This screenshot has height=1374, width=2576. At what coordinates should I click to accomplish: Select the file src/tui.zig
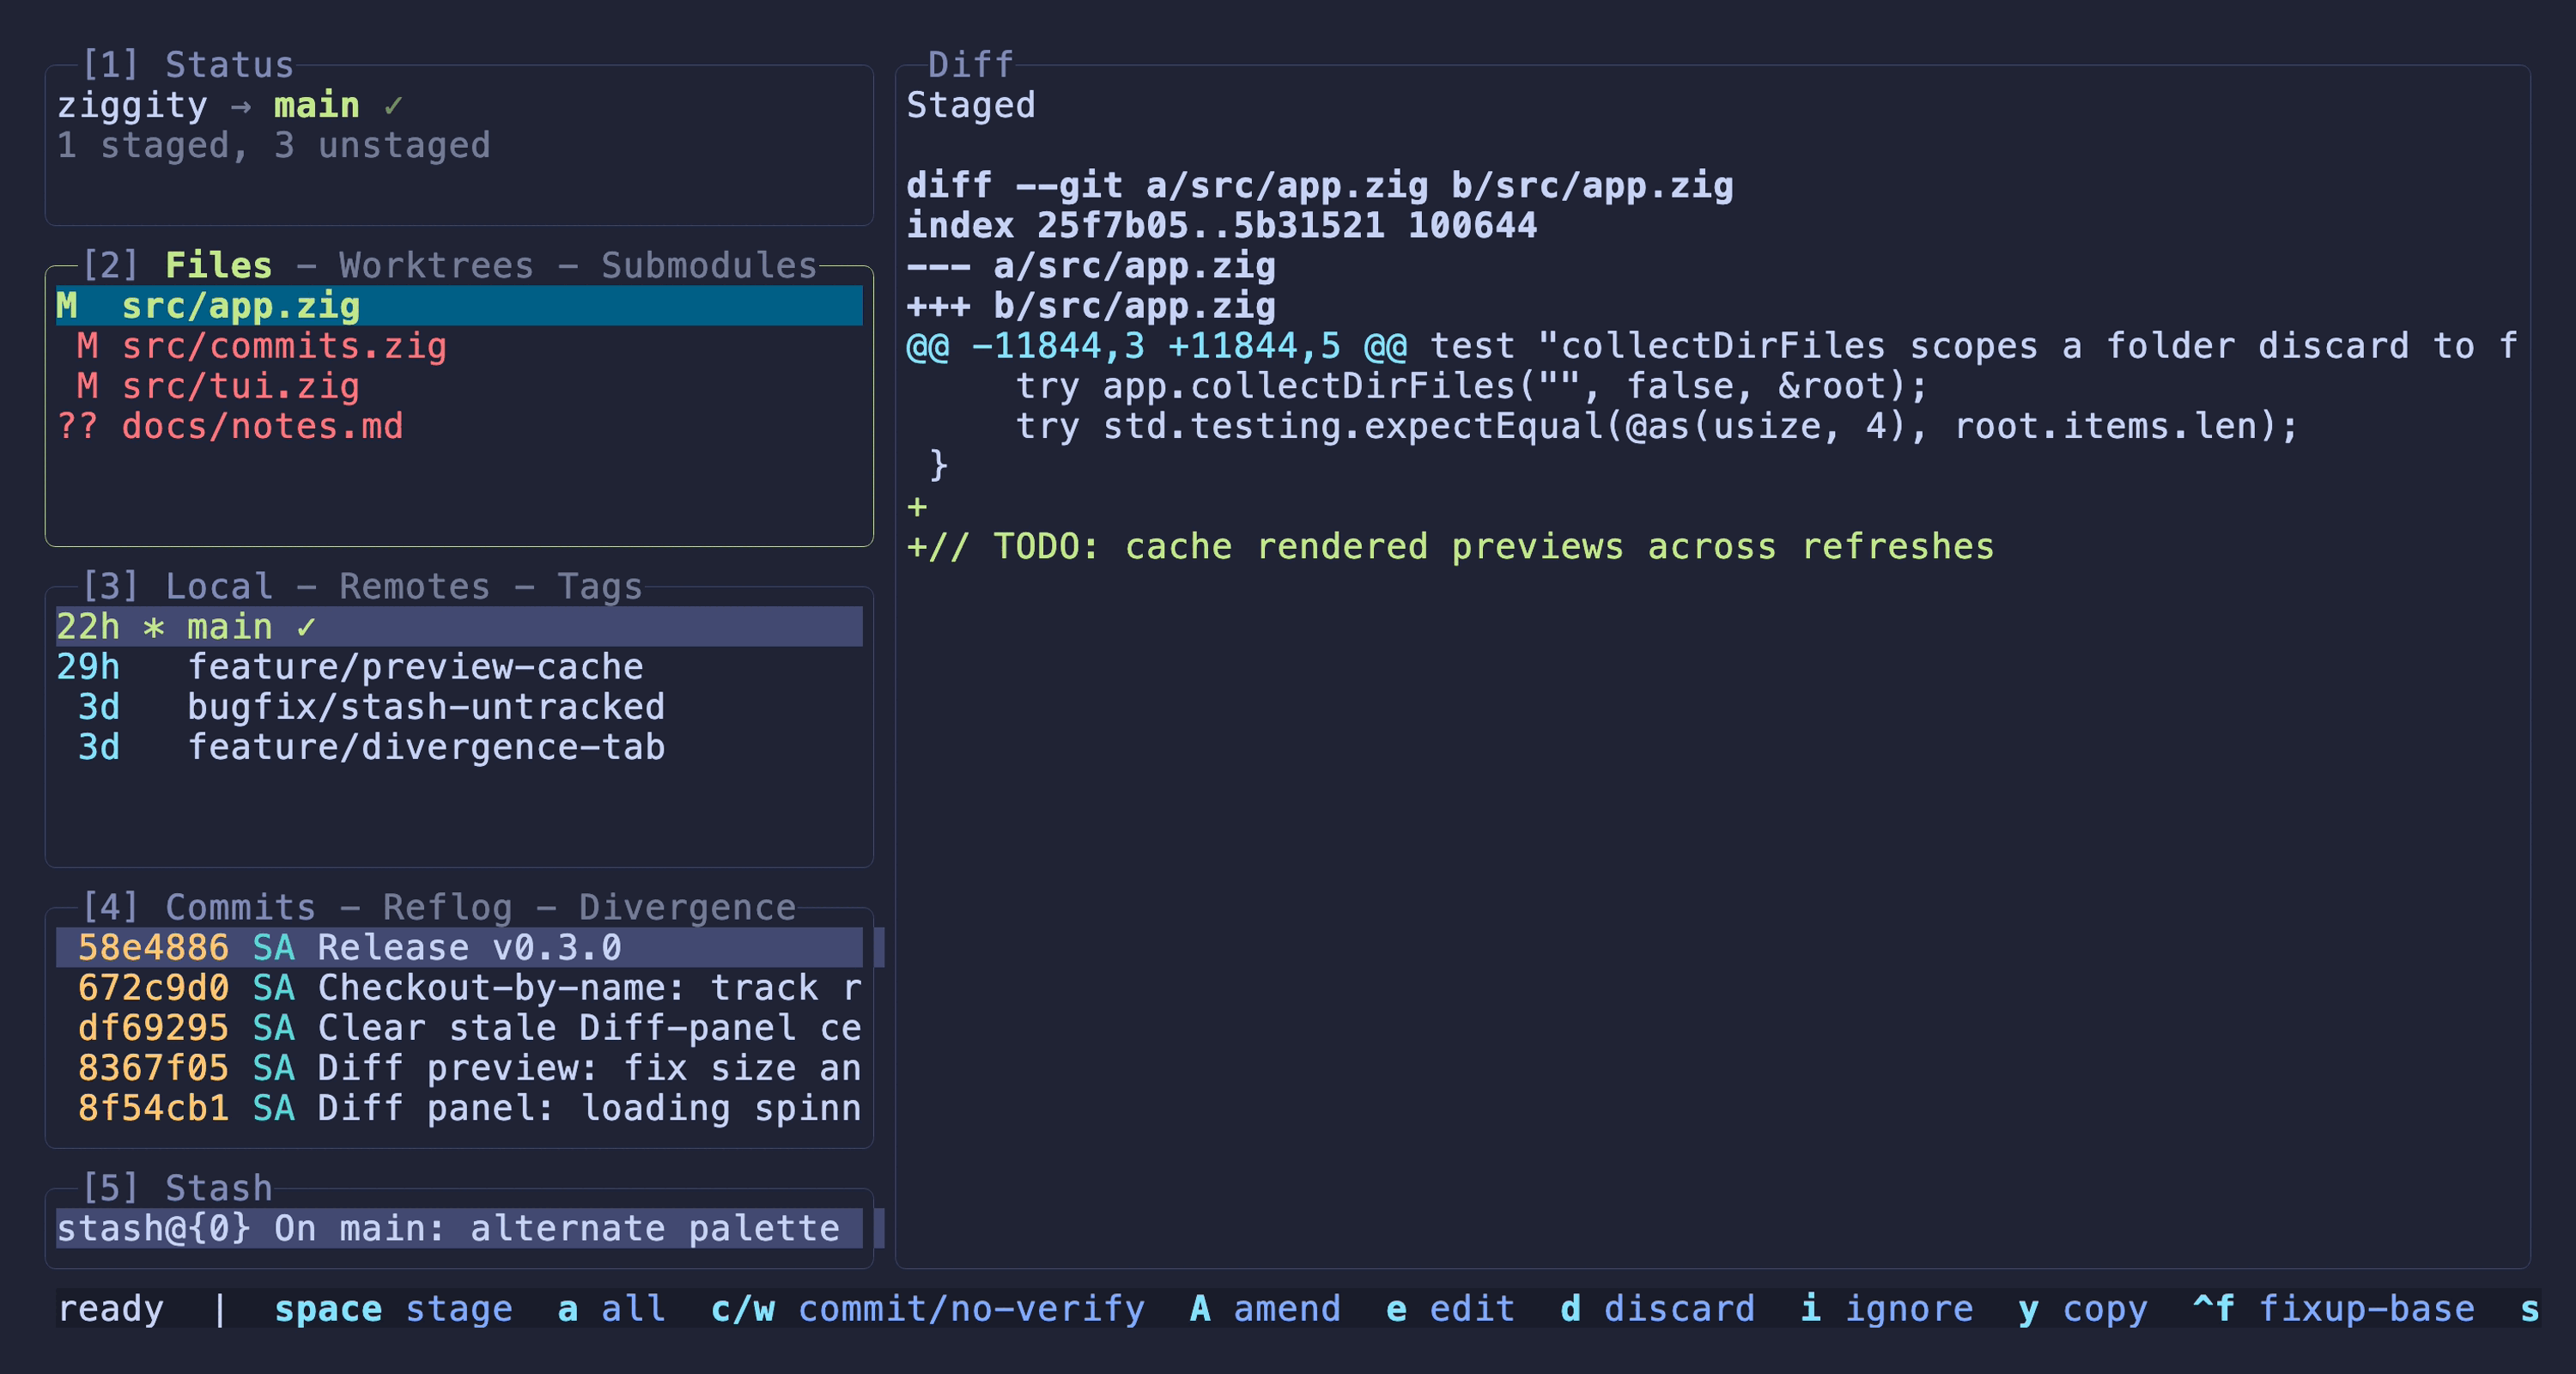coord(459,386)
